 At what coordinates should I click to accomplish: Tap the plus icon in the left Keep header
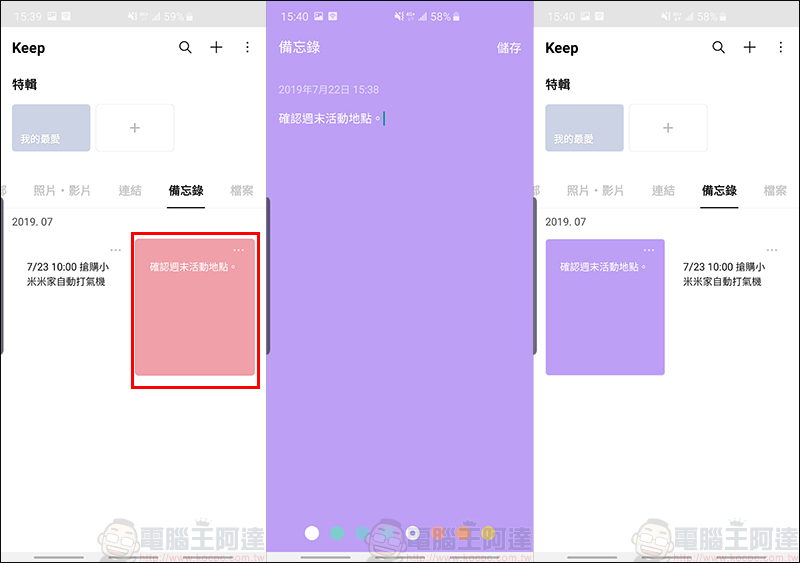[x=216, y=48]
